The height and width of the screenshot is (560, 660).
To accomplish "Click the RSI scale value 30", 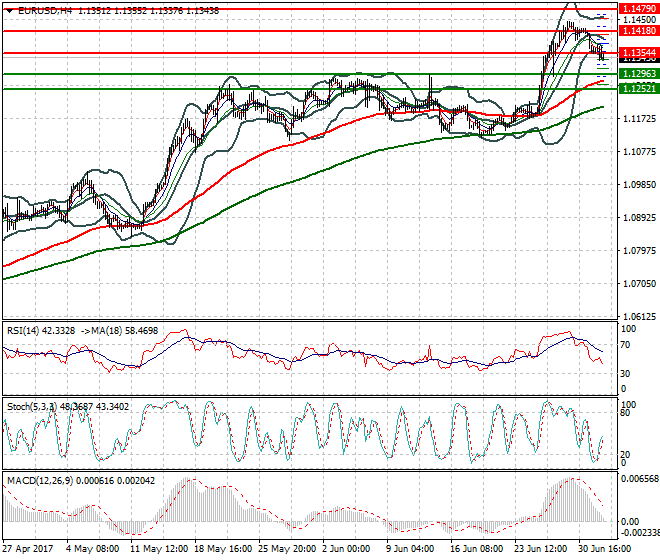I will pos(625,374).
